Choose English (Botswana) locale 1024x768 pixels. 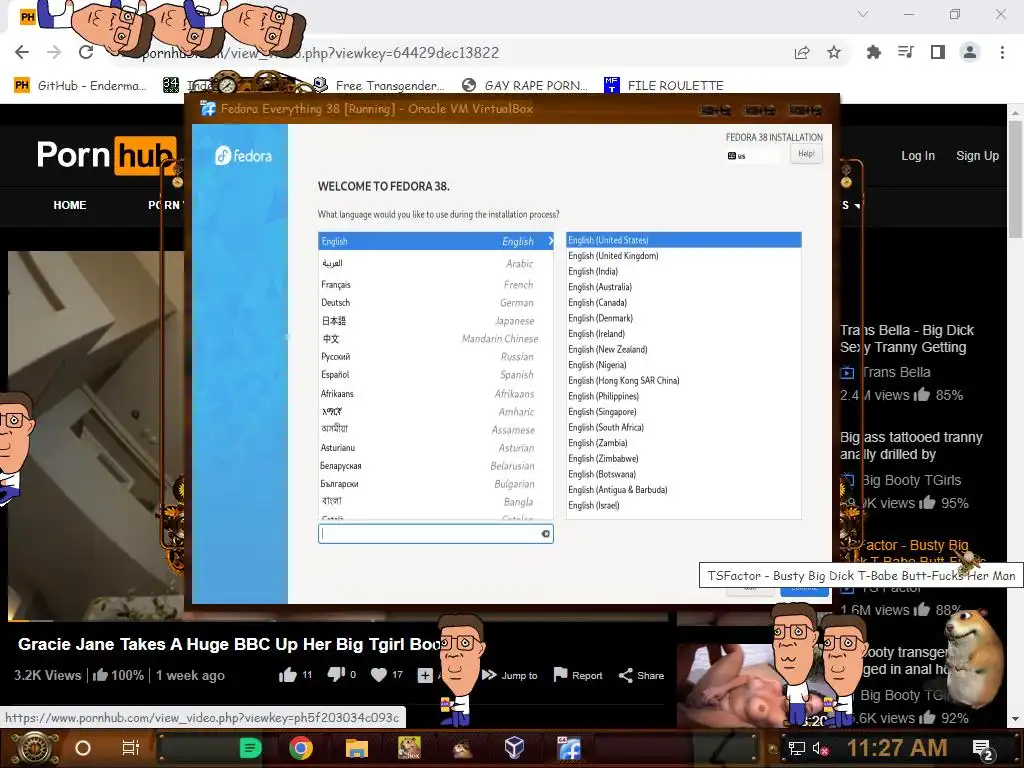click(684, 475)
